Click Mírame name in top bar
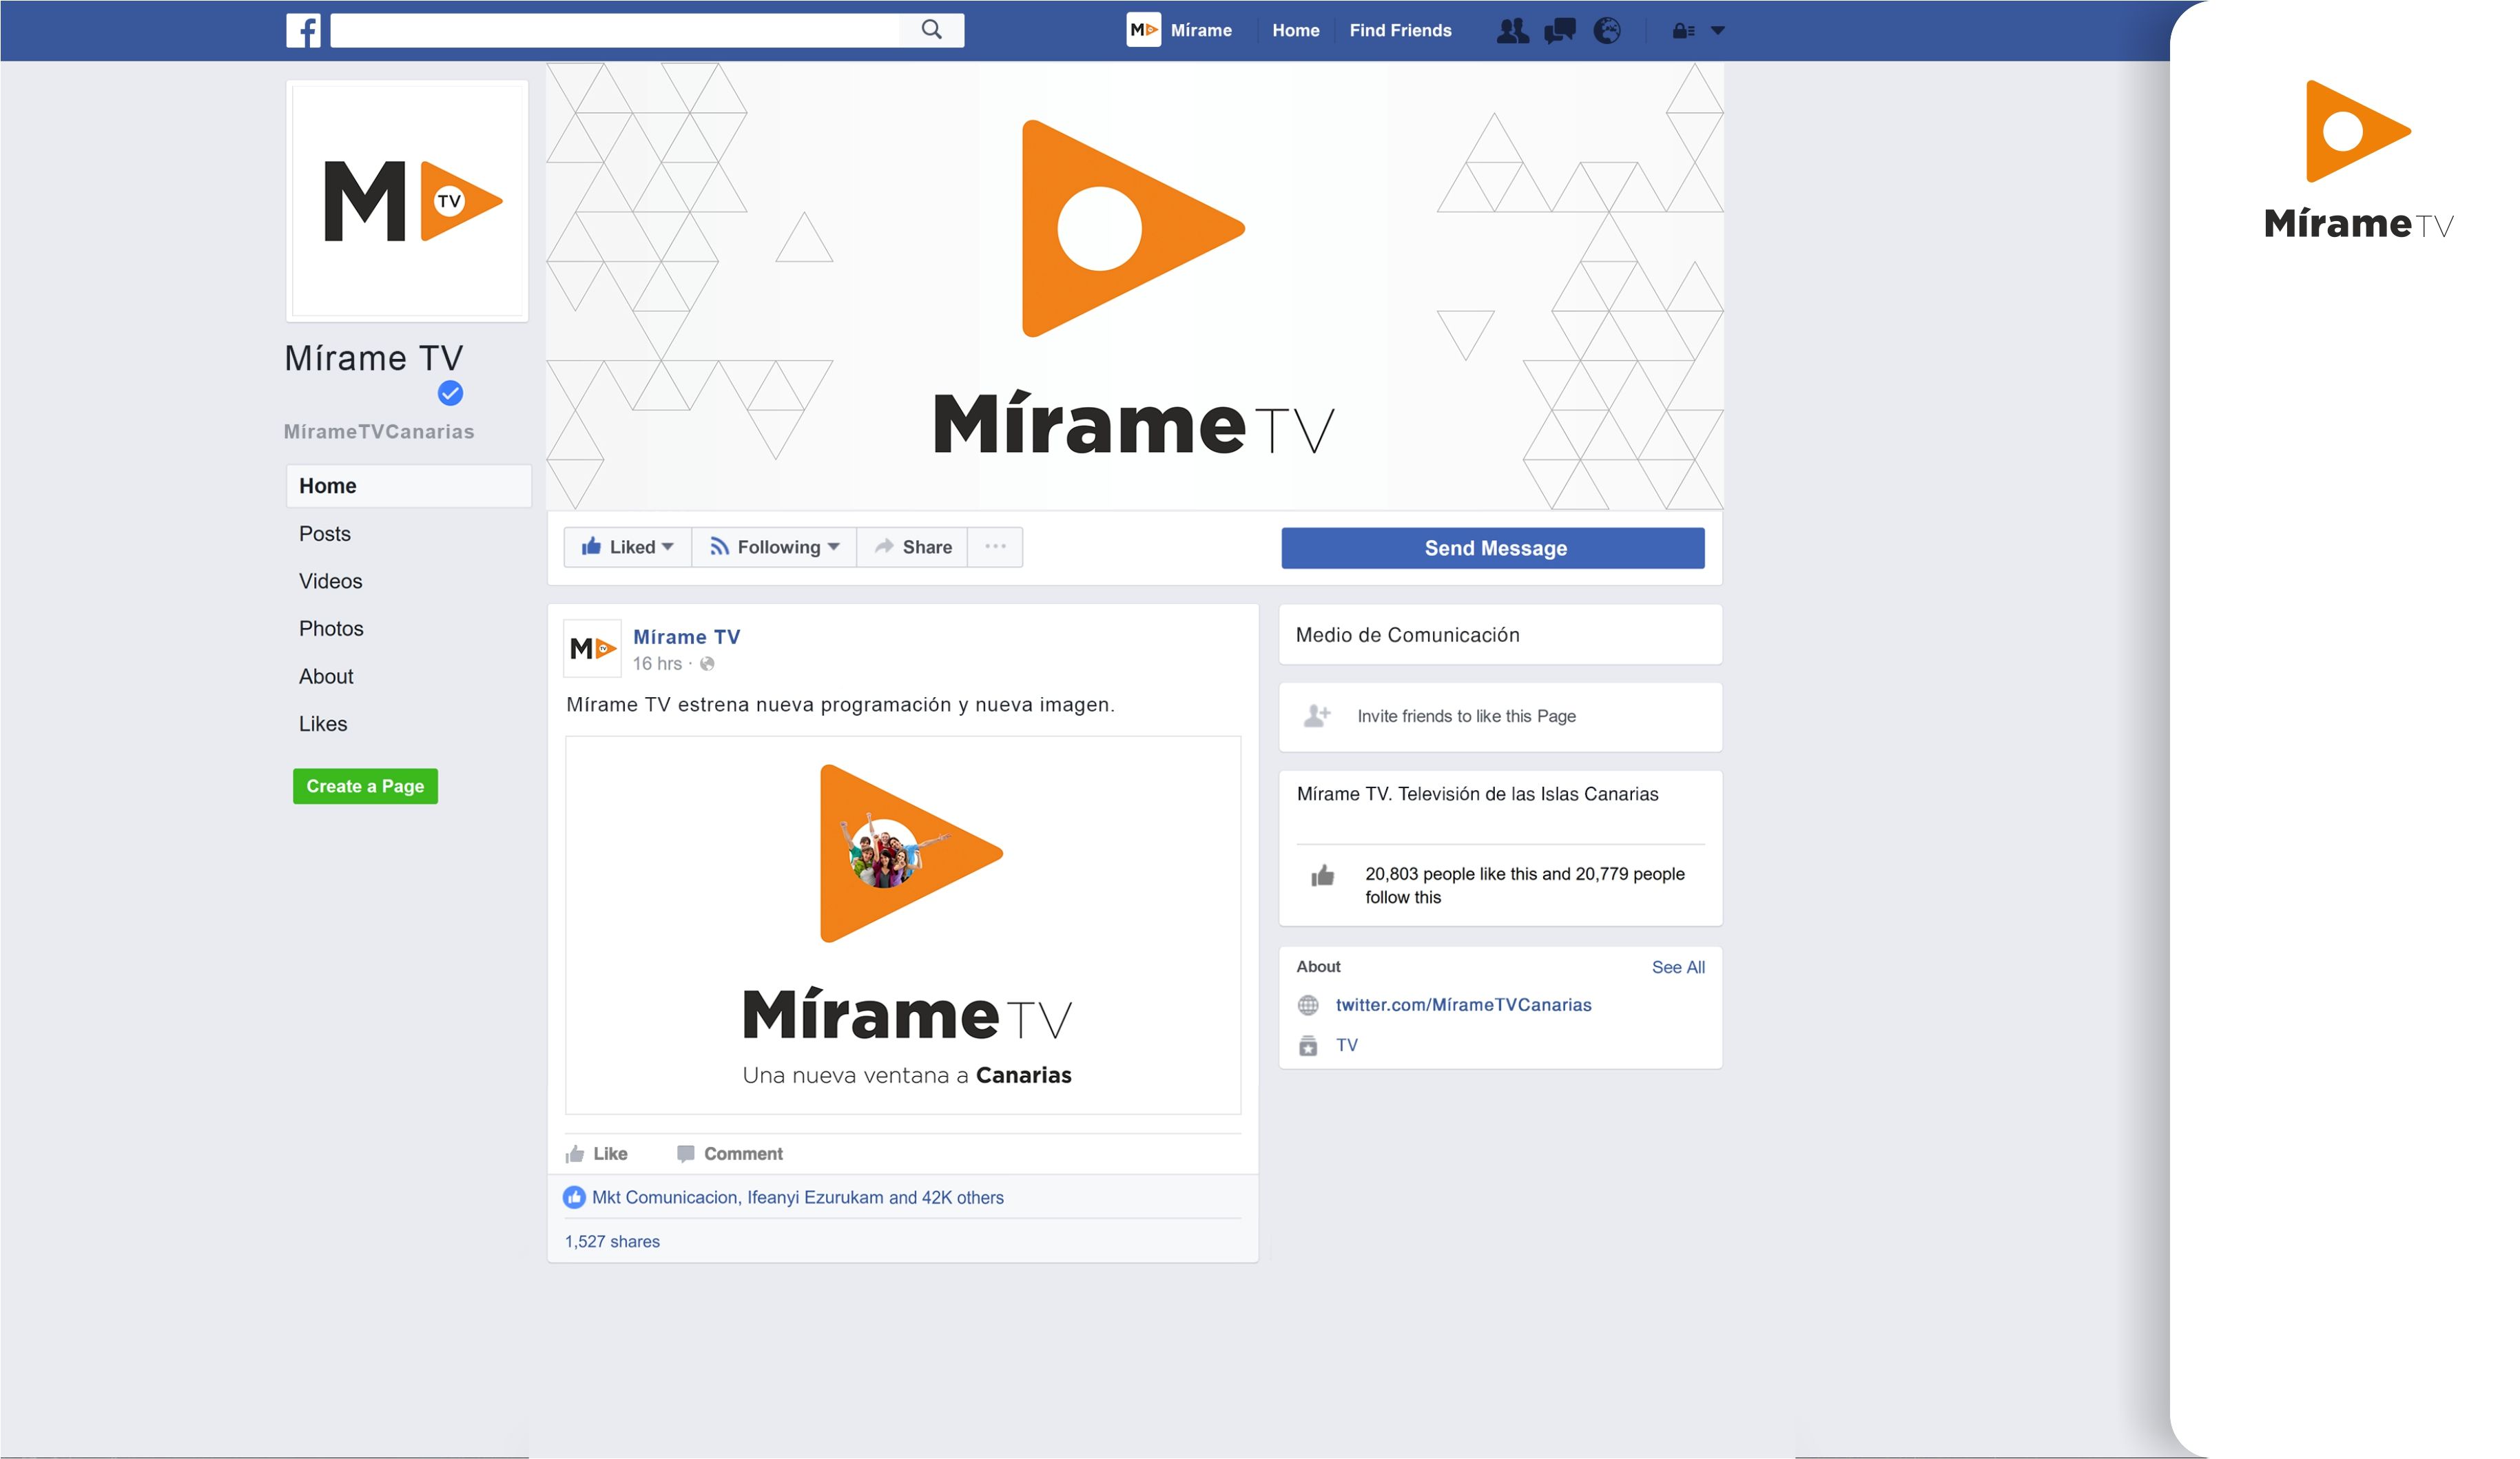This screenshot has width=2520, height=1459. pos(1201,31)
